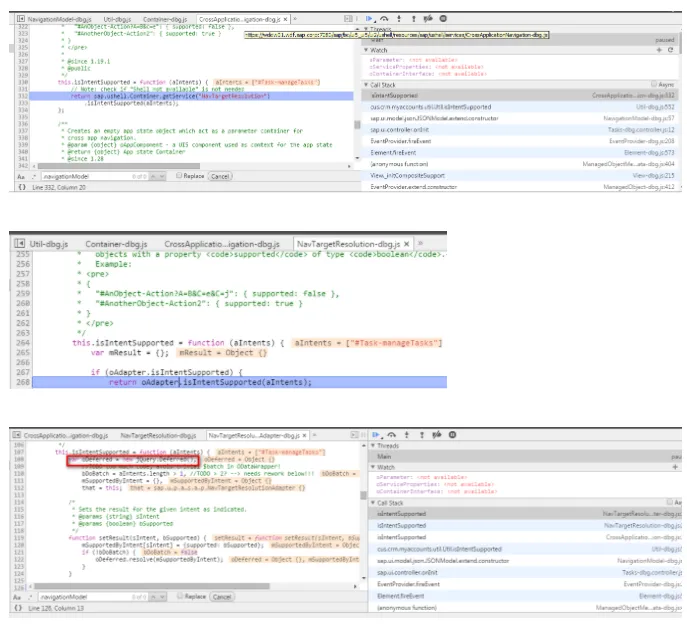
Task: Collapse Threads section in third screenshot
Action: [373, 445]
